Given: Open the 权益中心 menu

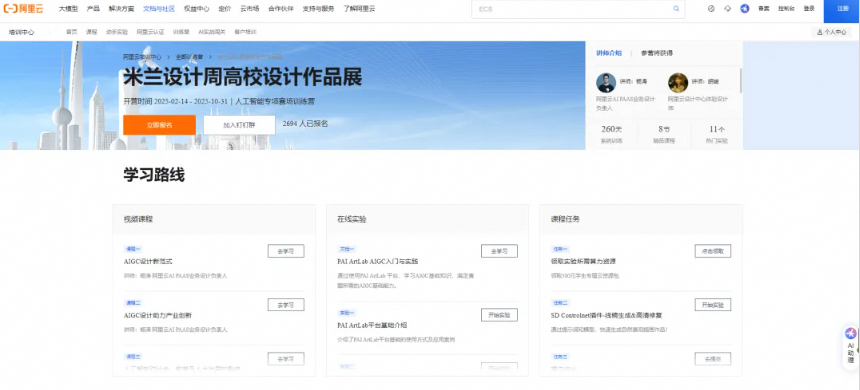Looking at the screenshot, I should 196,9.
